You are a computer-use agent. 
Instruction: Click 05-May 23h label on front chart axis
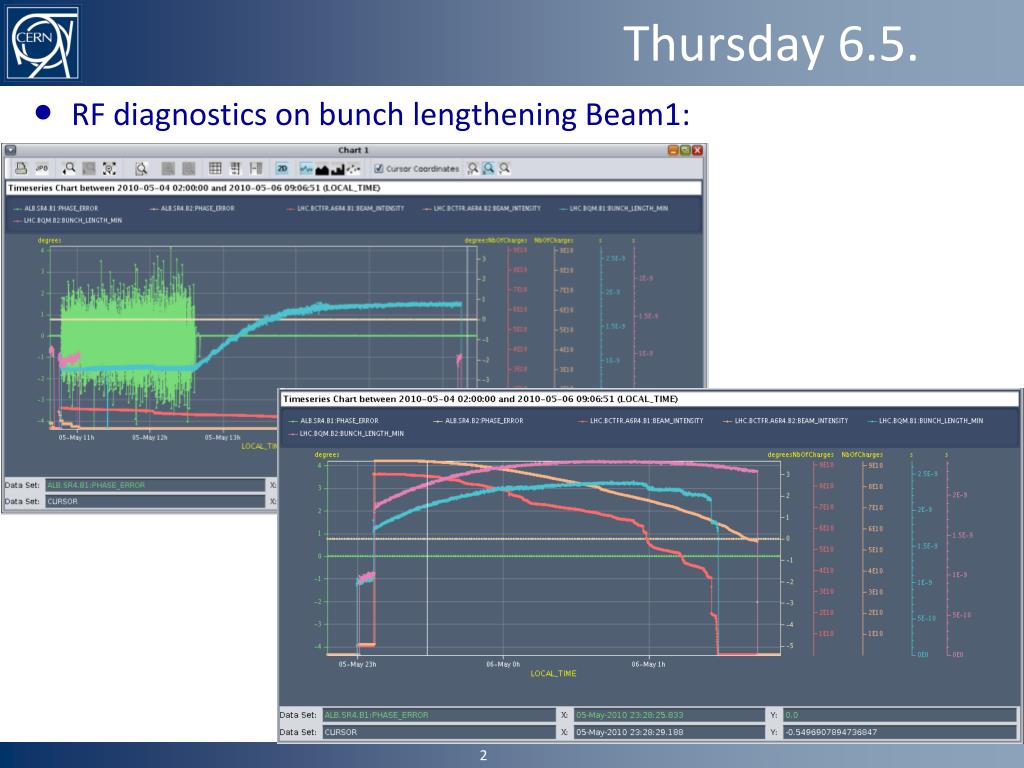[357, 664]
